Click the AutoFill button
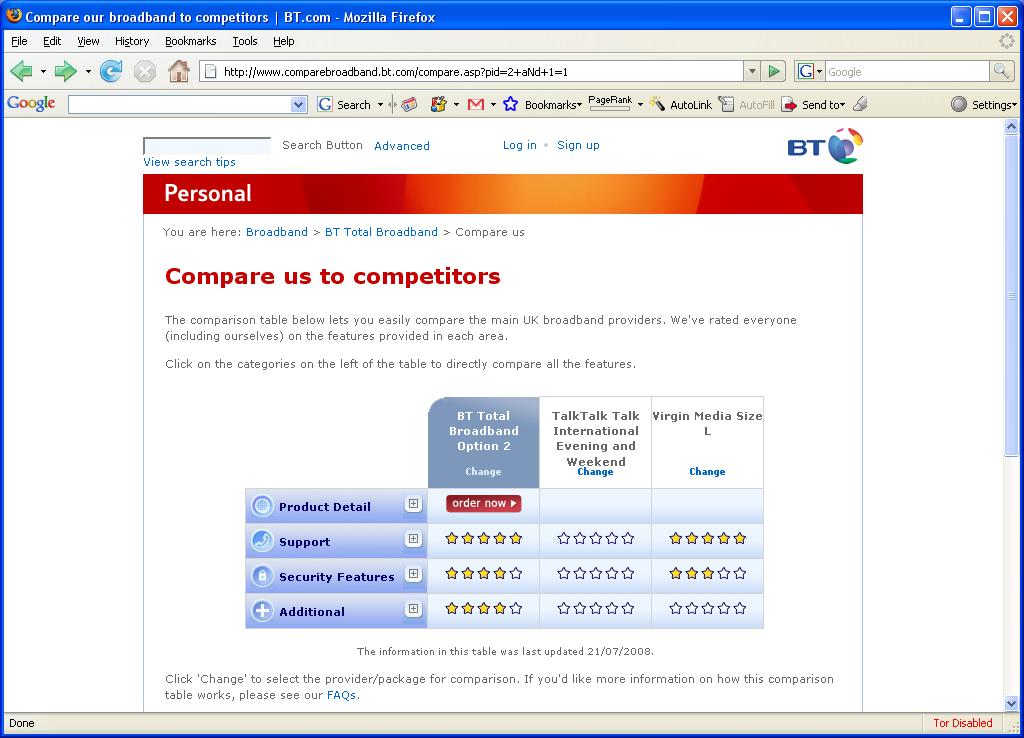Viewport: 1024px width, 738px height. point(746,104)
